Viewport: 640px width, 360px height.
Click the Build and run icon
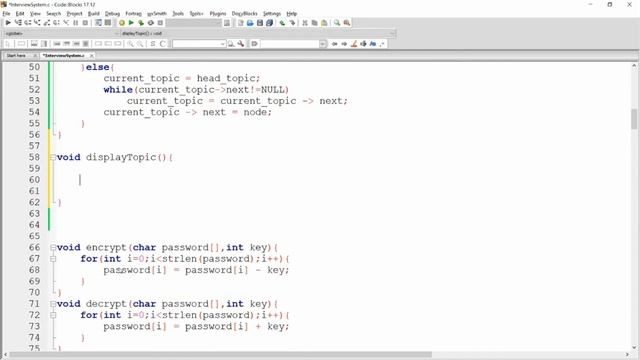point(141,23)
